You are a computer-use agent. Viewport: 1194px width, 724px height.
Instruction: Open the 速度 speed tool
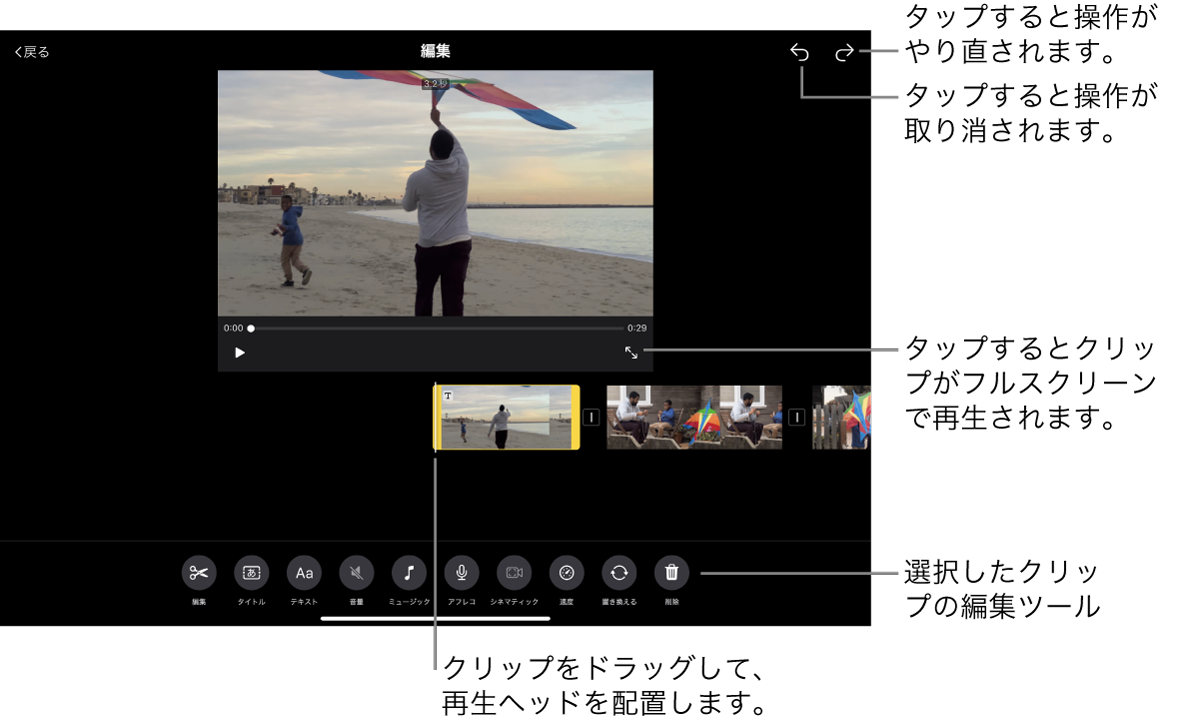coord(567,573)
